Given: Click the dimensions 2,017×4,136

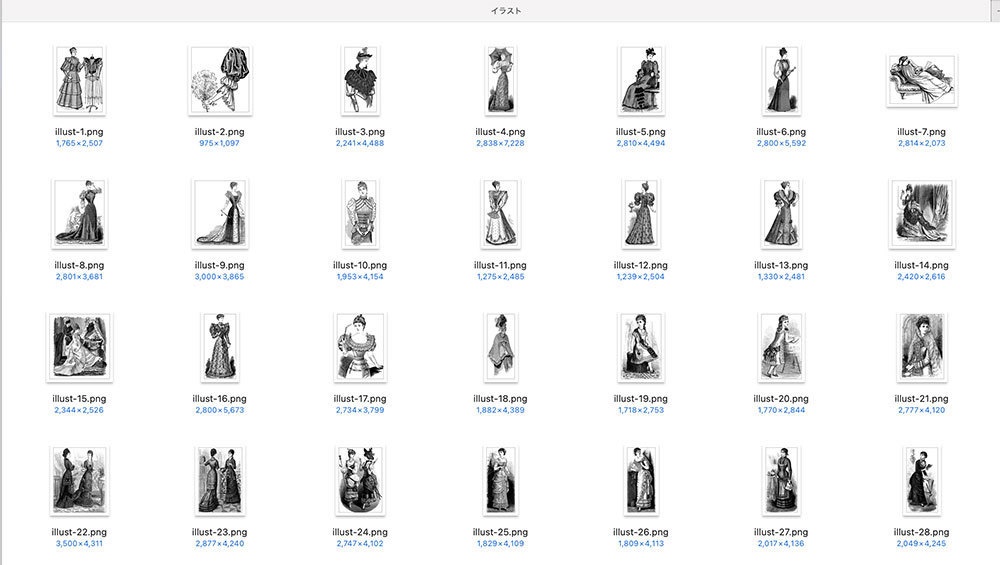Looking at the screenshot, I should 781,543.
